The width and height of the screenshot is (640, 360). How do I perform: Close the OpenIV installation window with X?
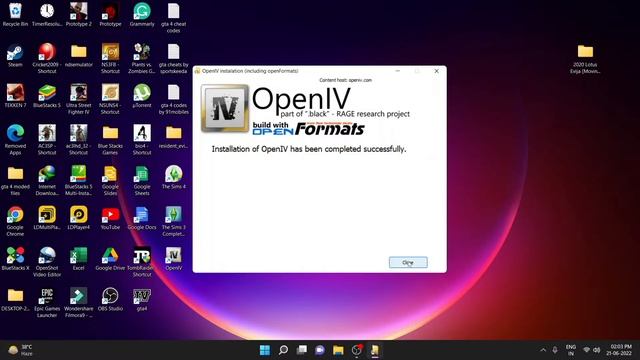436,71
